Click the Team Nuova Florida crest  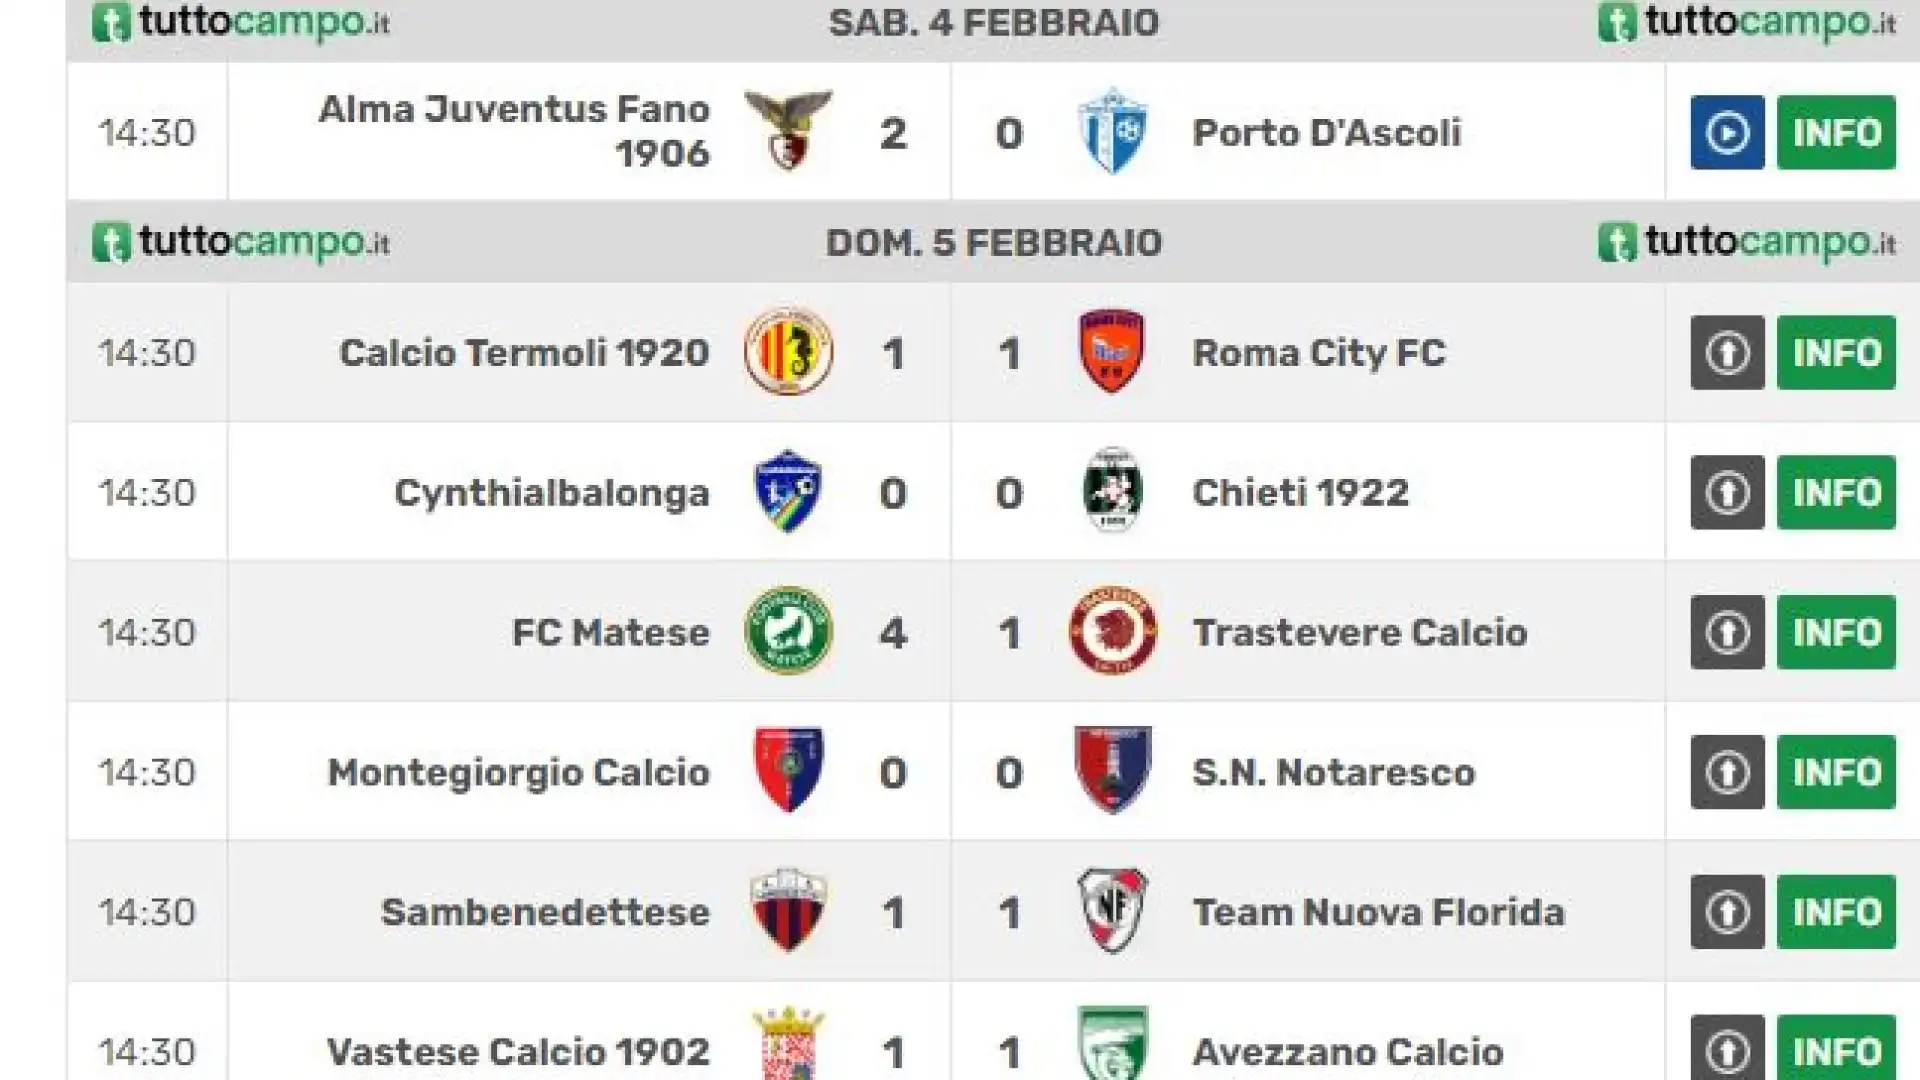tap(1112, 910)
